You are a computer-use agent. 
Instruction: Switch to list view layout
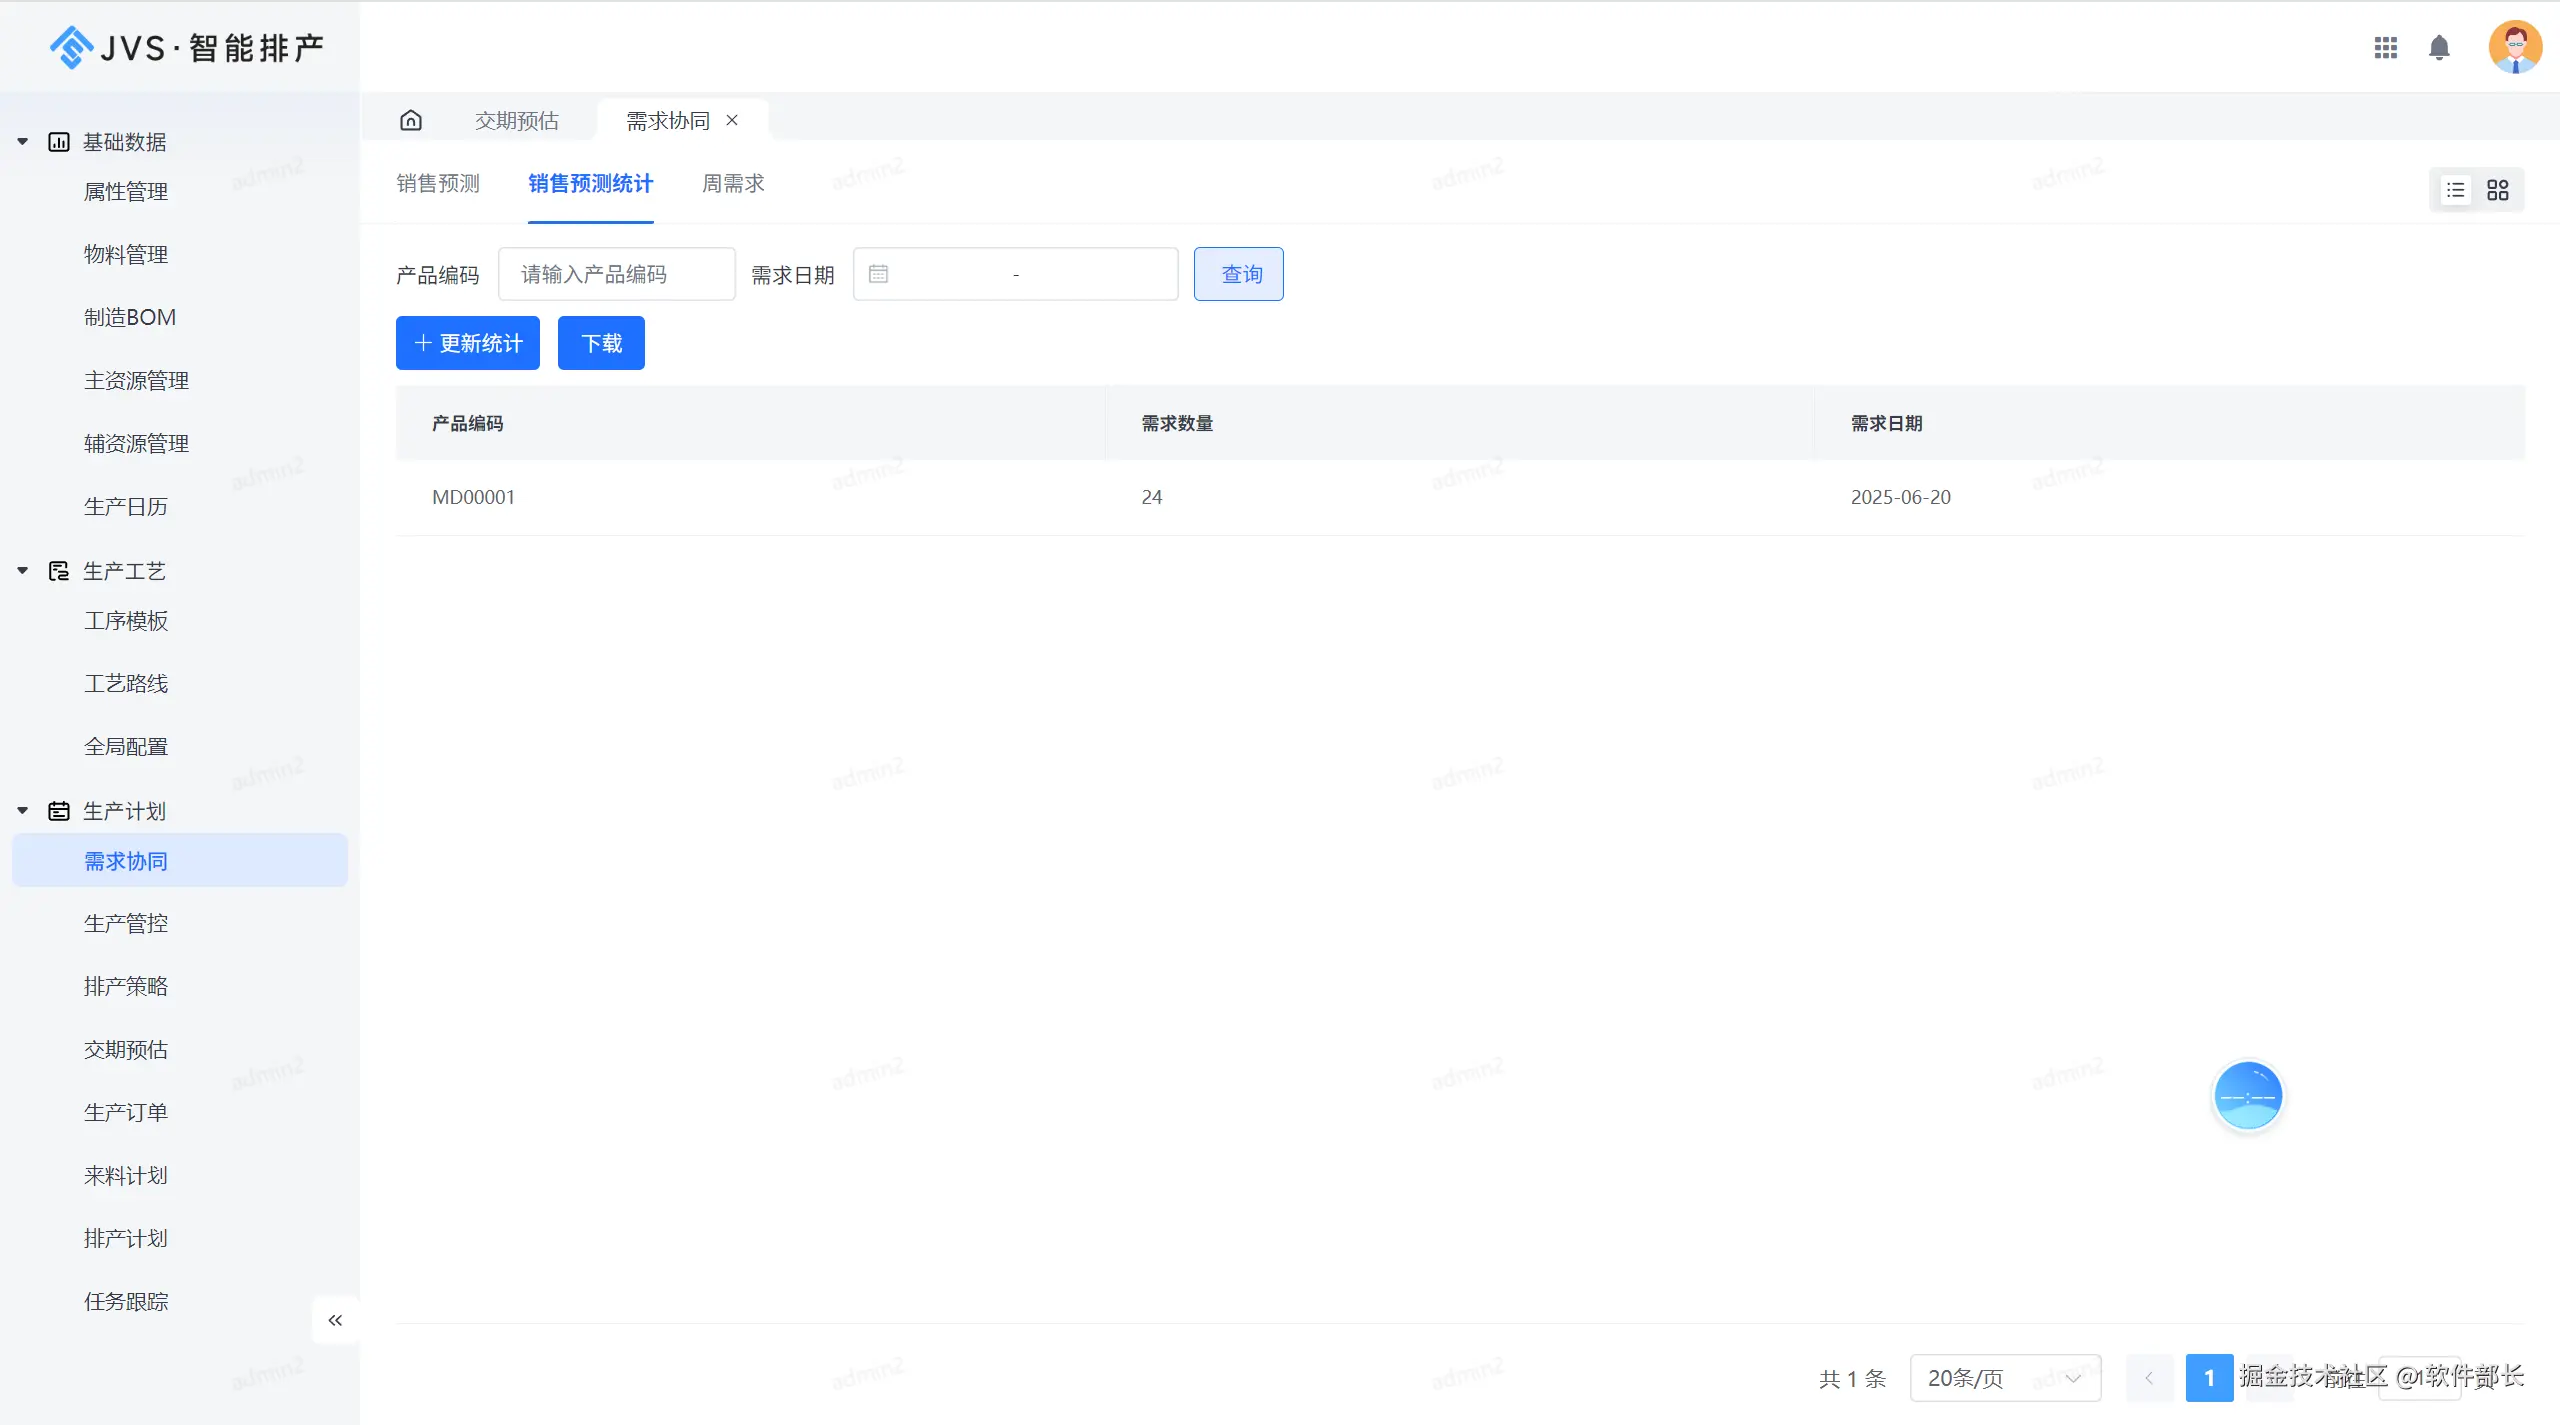click(x=2456, y=190)
